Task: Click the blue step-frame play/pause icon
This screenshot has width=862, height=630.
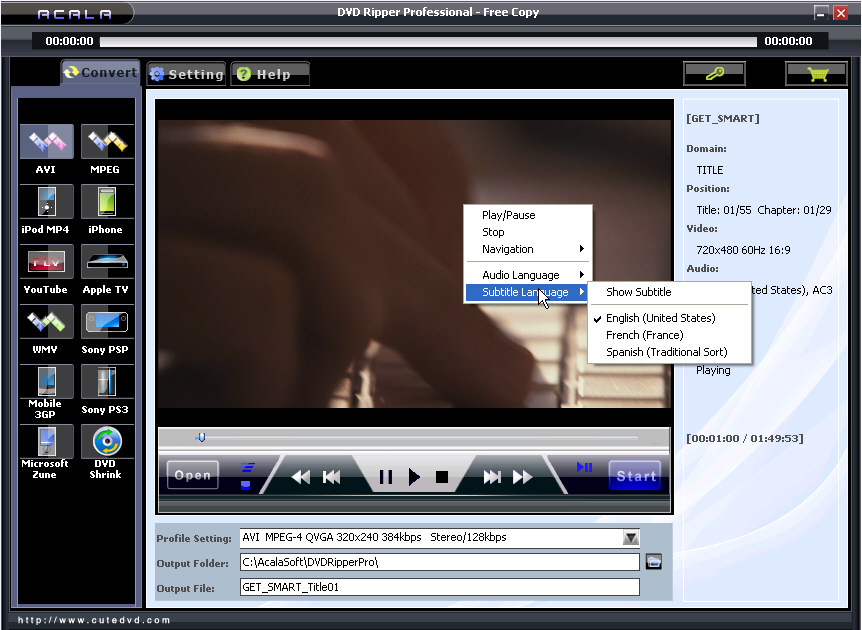Action: tap(584, 467)
